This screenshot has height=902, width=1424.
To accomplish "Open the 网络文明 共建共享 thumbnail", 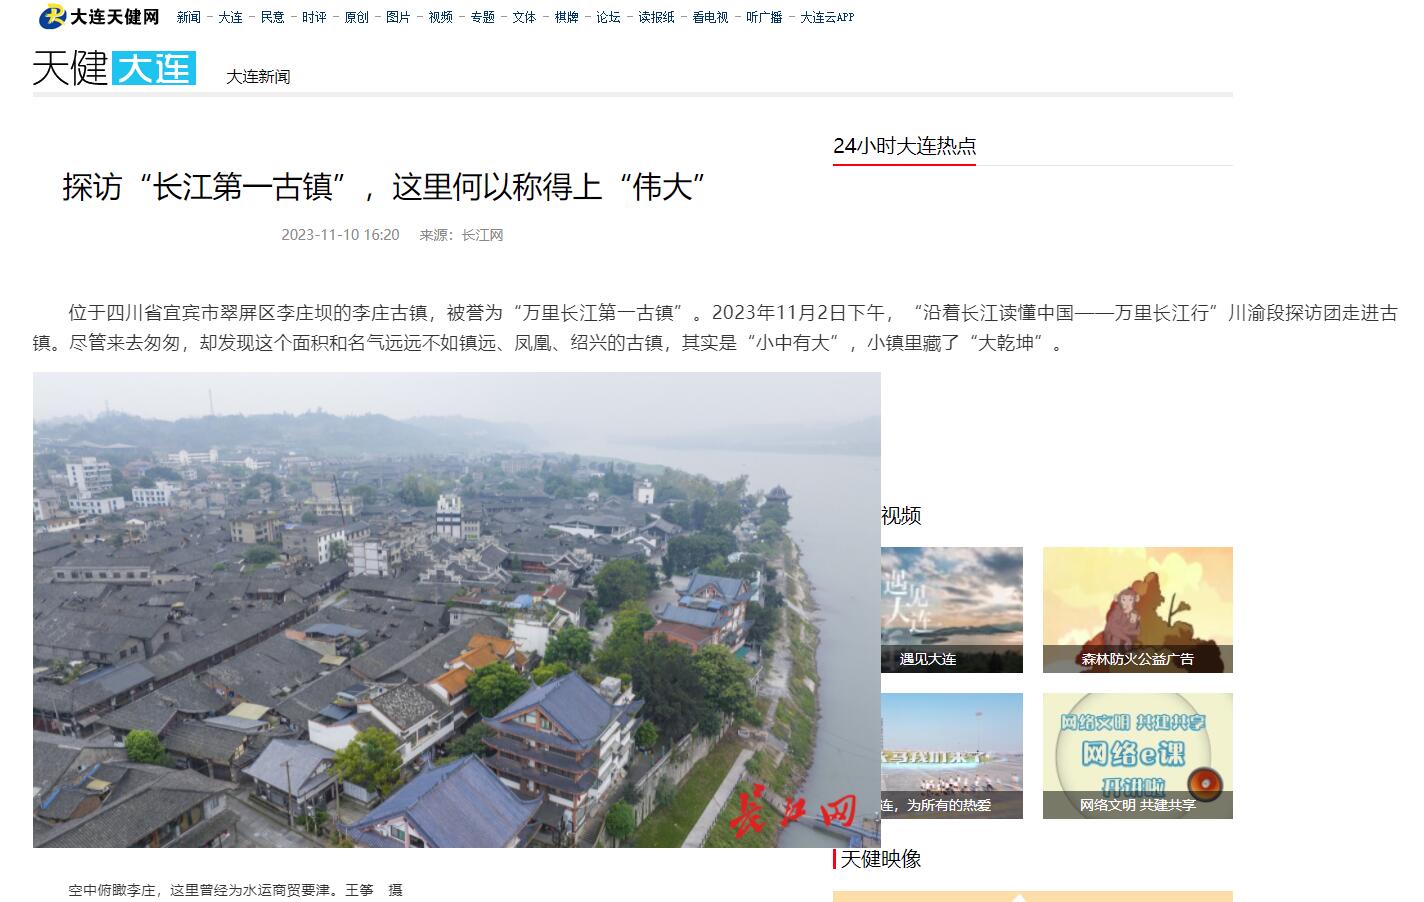I will point(1138,756).
